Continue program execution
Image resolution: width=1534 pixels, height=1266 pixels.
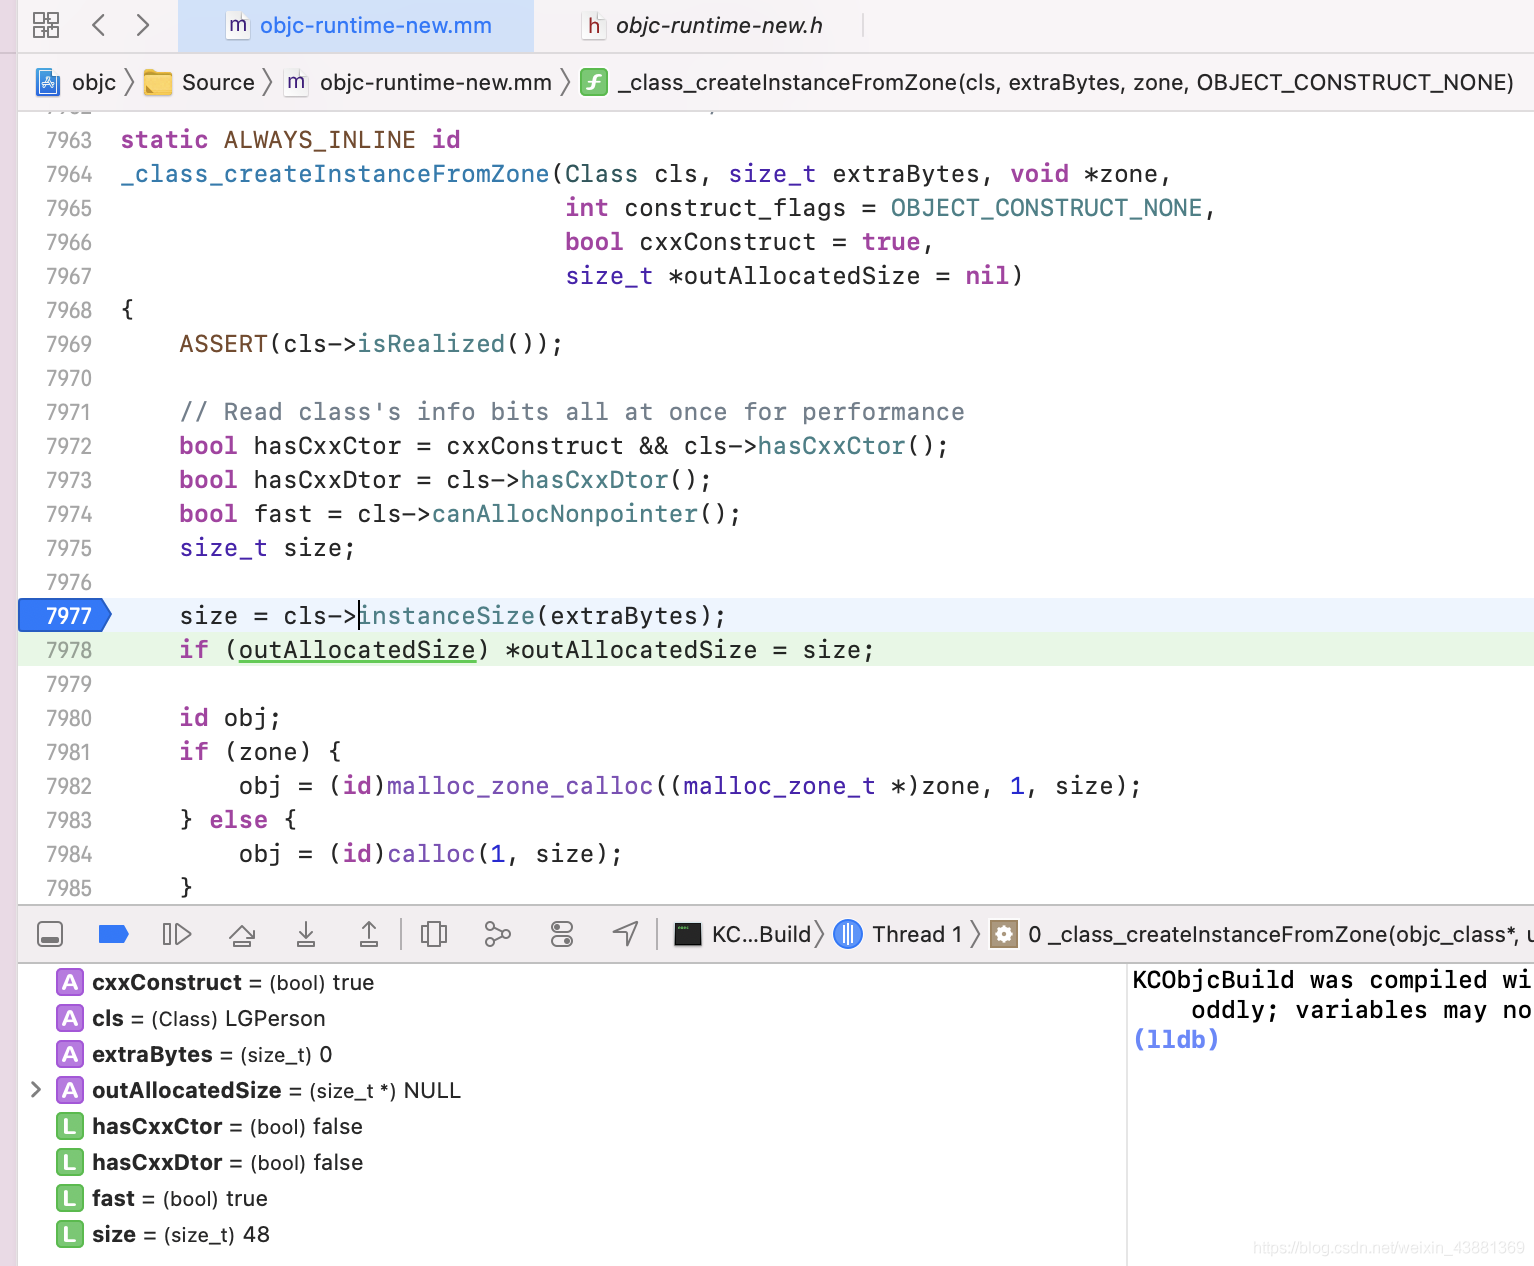click(177, 934)
